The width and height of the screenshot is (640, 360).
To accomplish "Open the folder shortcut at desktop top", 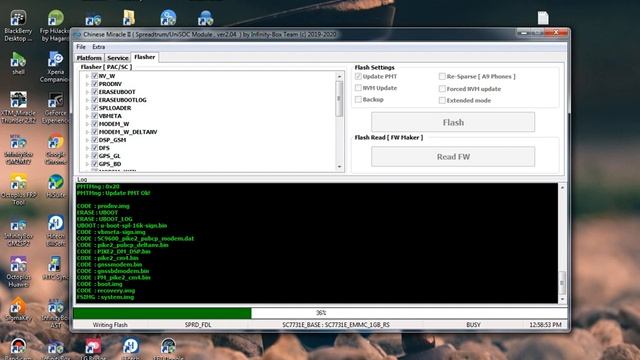I will click(129, 18).
